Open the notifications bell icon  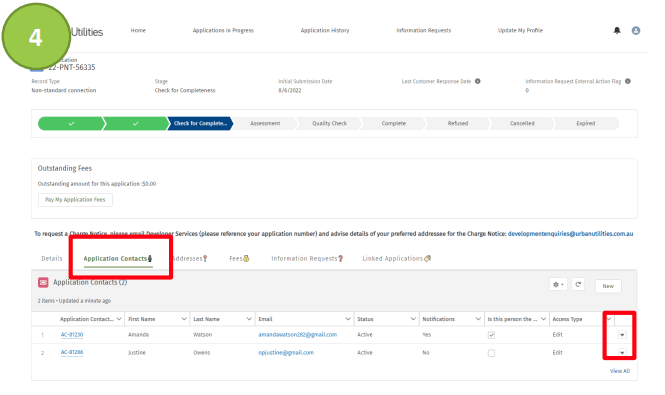pyautogui.click(x=617, y=31)
